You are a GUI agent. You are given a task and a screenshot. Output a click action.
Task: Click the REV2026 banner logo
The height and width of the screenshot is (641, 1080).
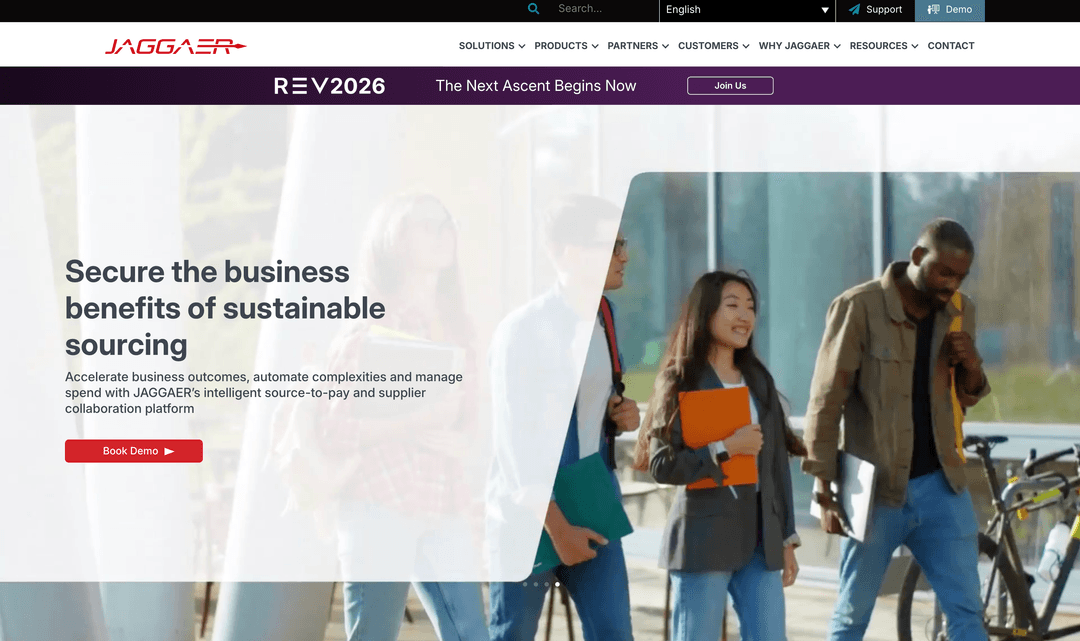329,86
